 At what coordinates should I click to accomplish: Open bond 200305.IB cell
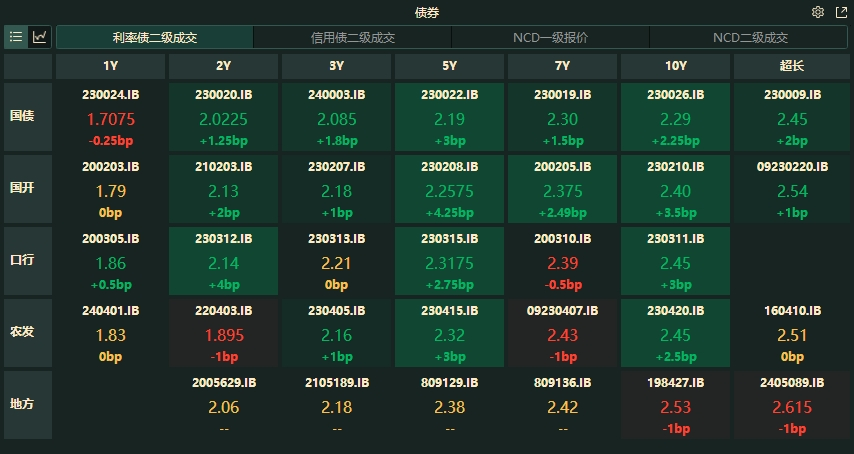(111, 261)
